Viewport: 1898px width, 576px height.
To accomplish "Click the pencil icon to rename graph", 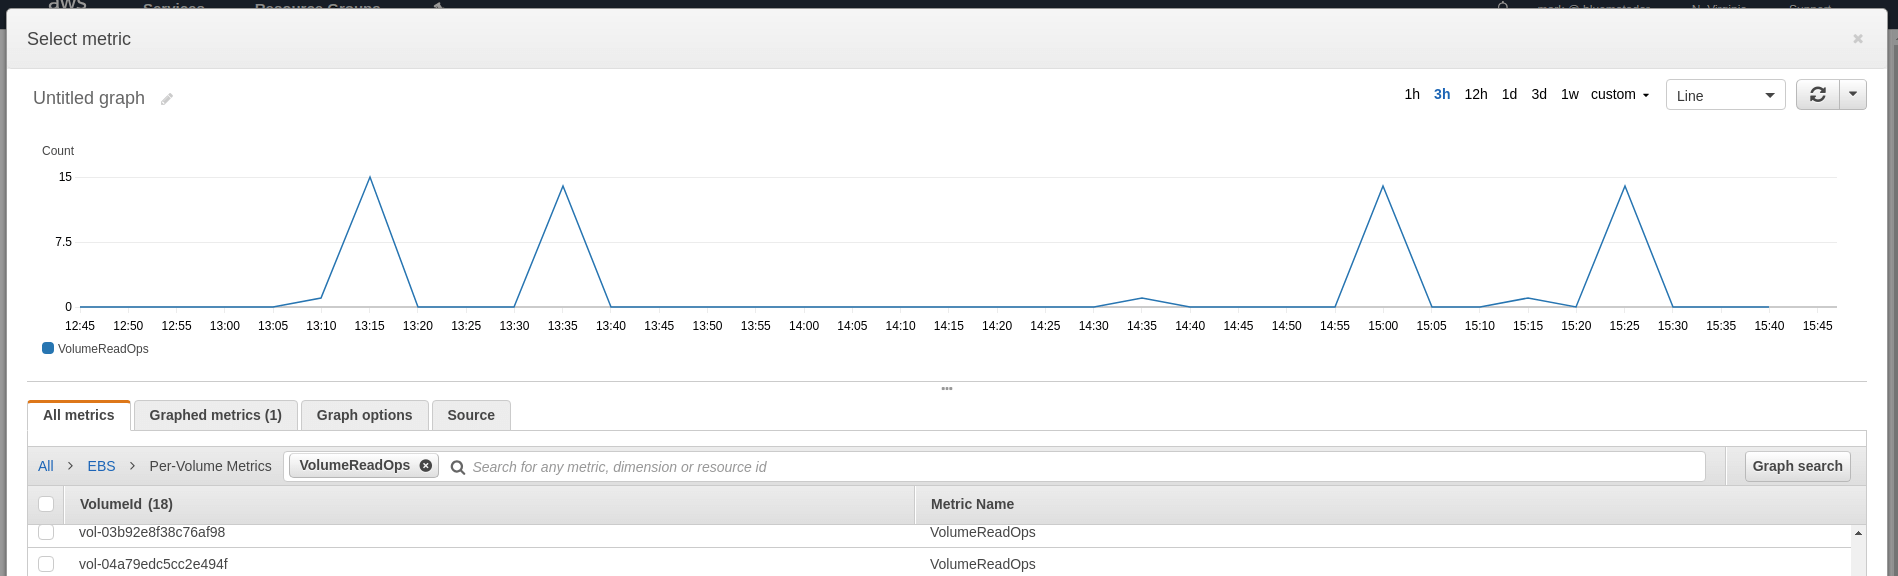I will tap(167, 99).
